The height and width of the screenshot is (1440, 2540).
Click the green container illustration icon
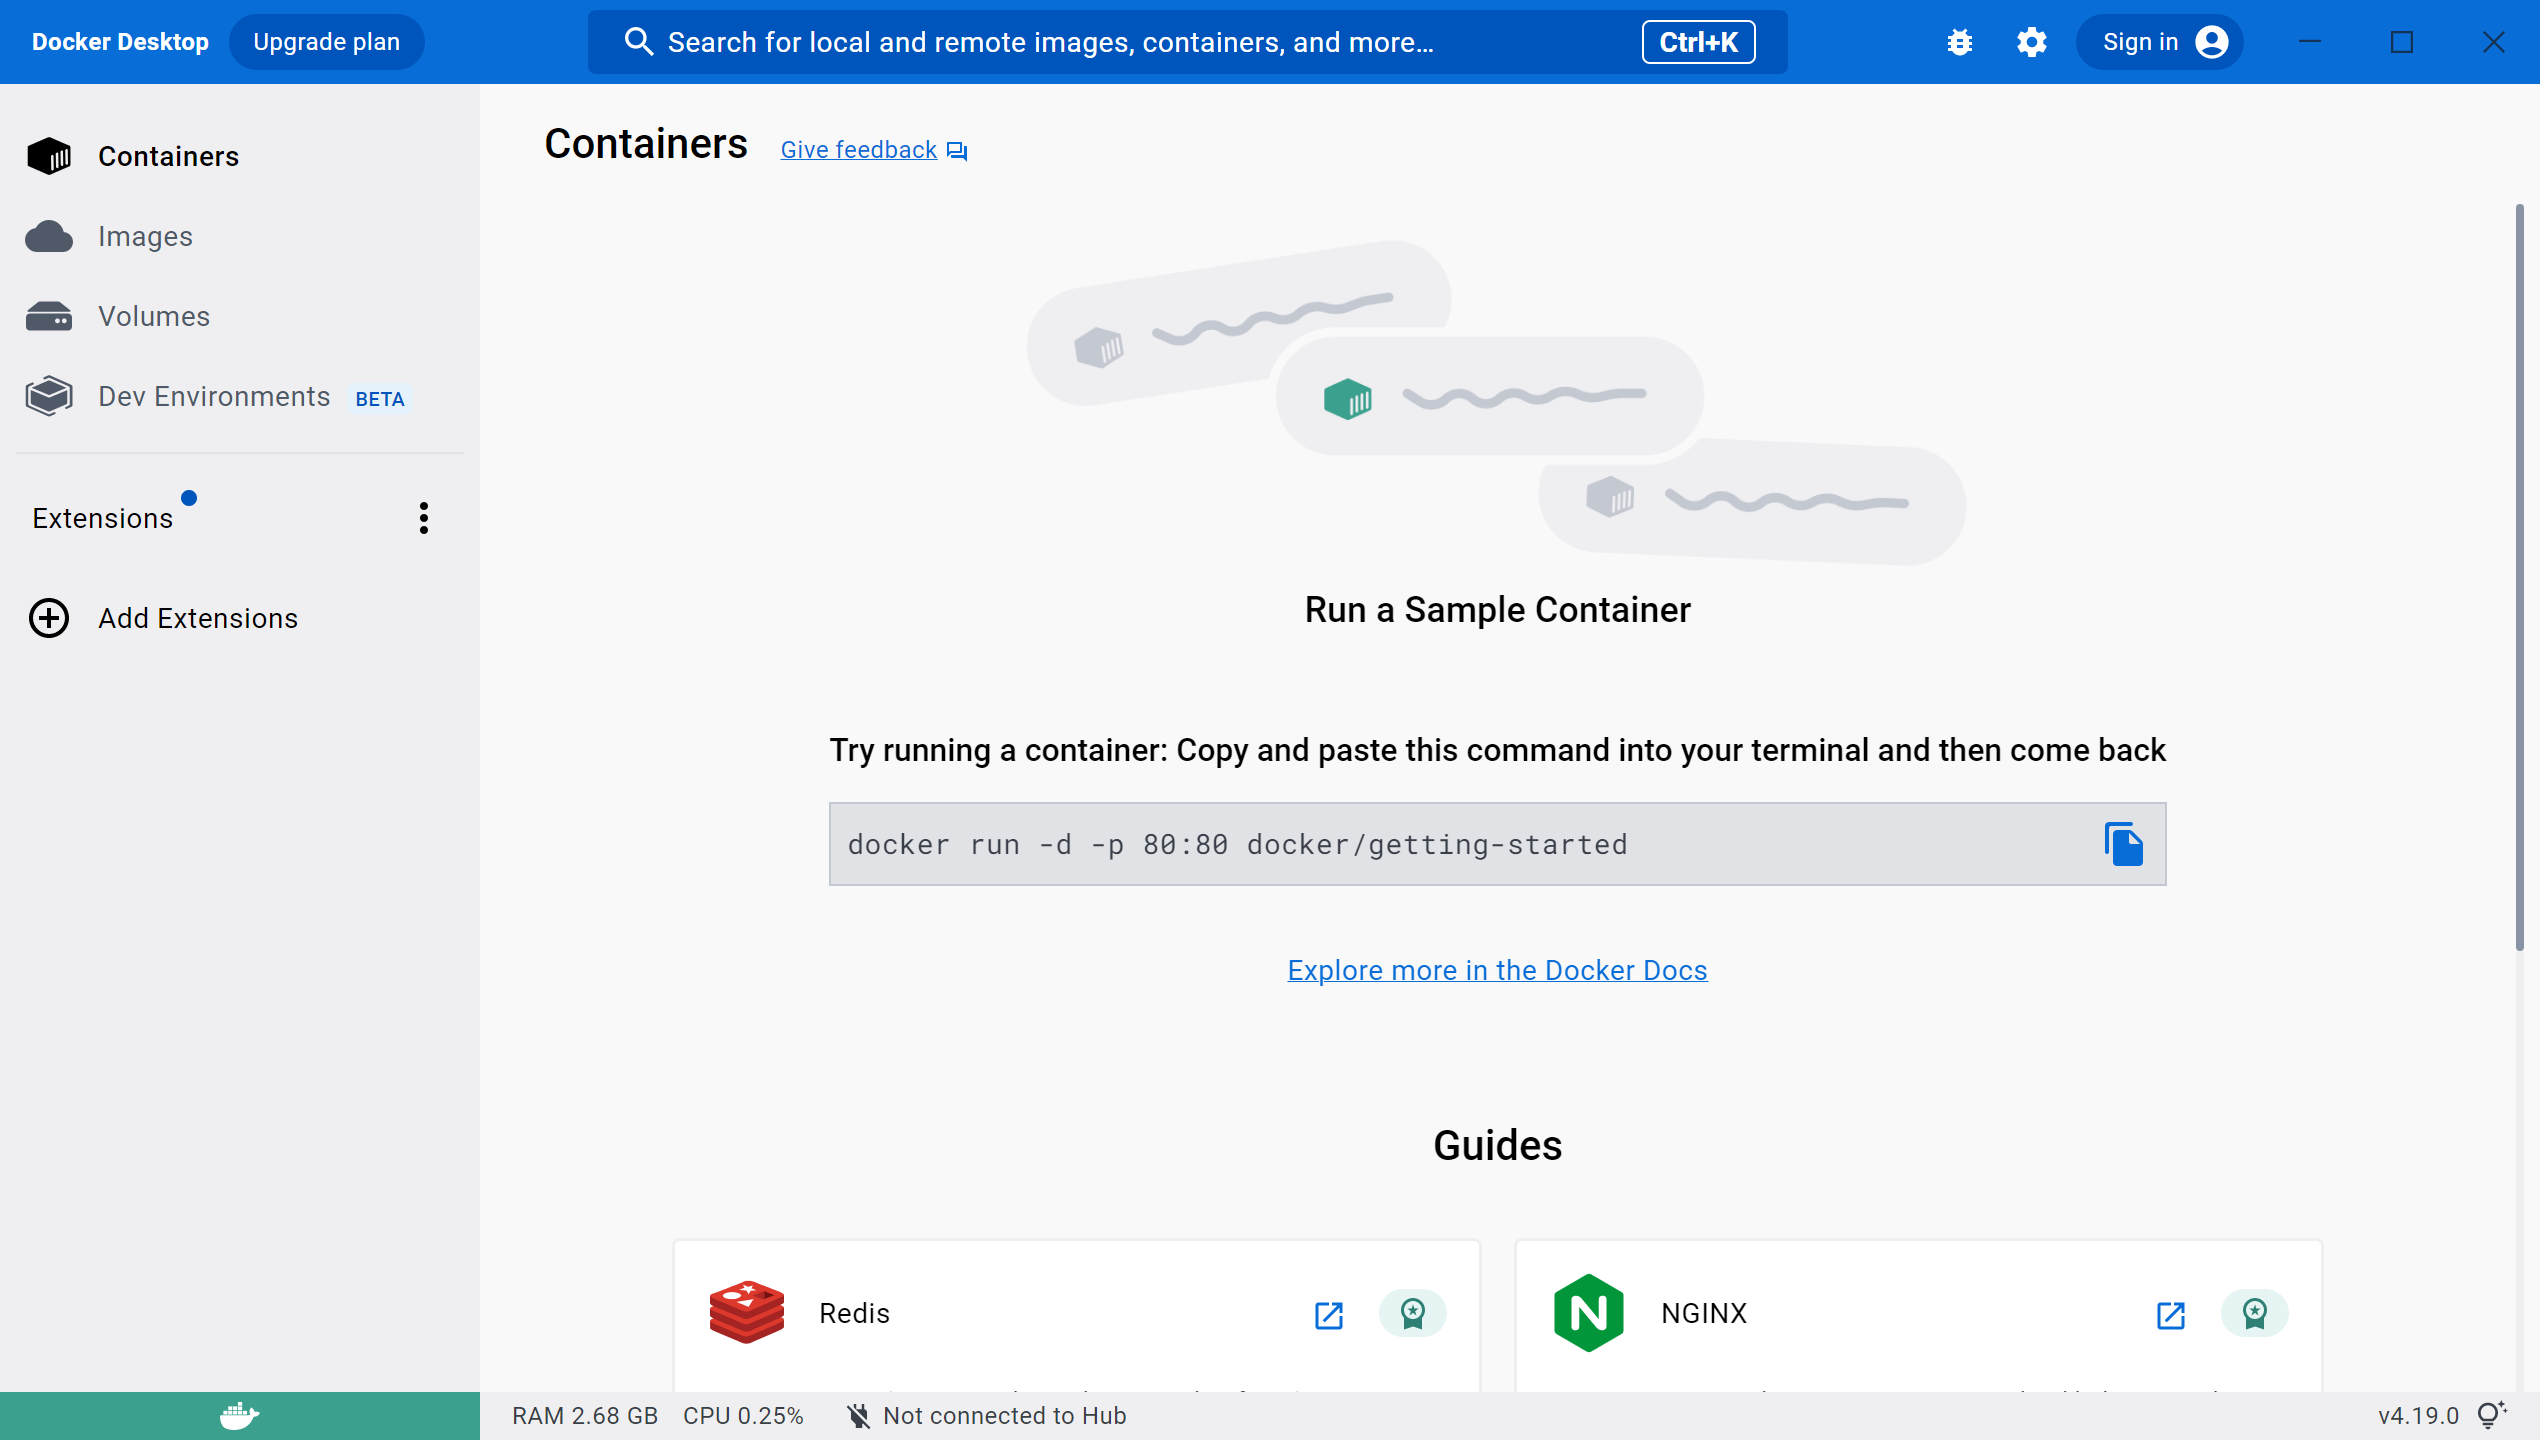coord(1347,399)
